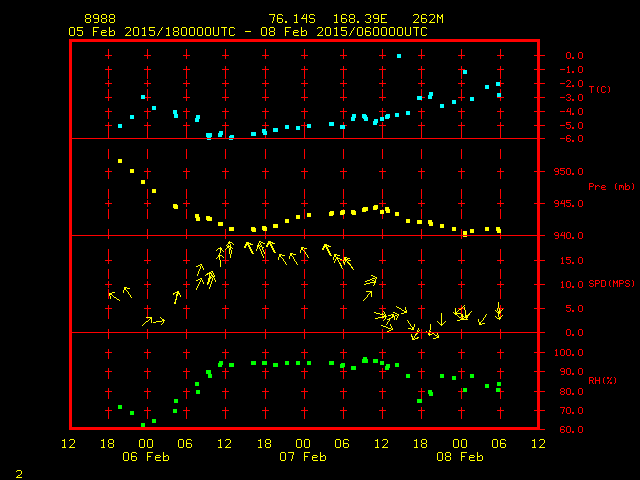The height and width of the screenshot is (480, 640).
Task: Click the 07 Feb date label
Action: pos(302,456)
